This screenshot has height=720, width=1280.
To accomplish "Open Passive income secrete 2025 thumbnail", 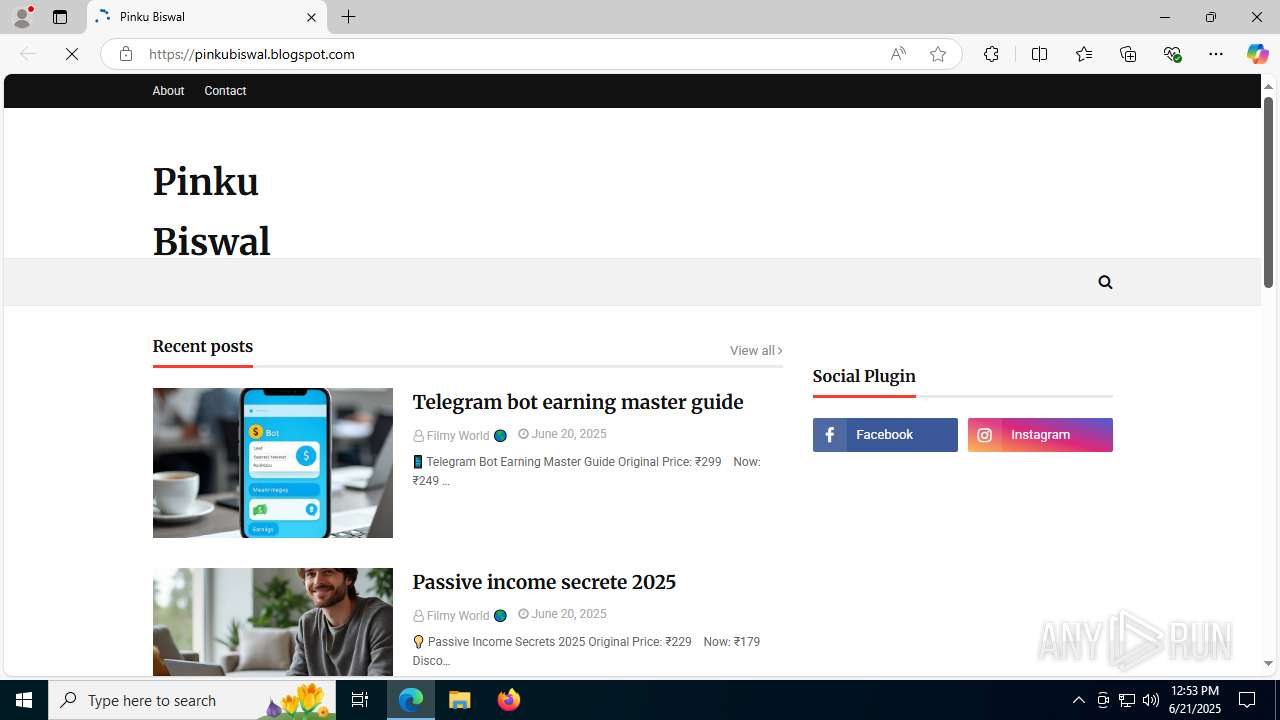I will (x=272, y=622).
